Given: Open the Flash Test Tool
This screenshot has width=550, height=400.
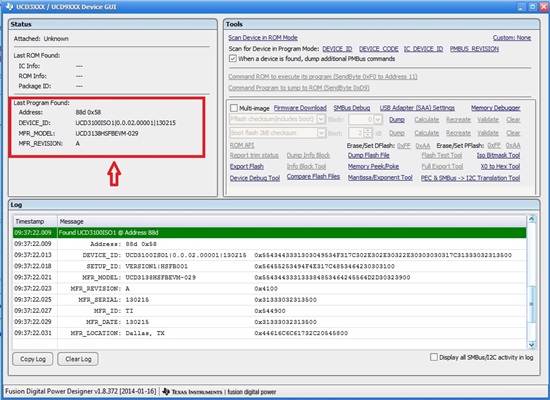Looking at the screenshot, I should tap(442, 155).
